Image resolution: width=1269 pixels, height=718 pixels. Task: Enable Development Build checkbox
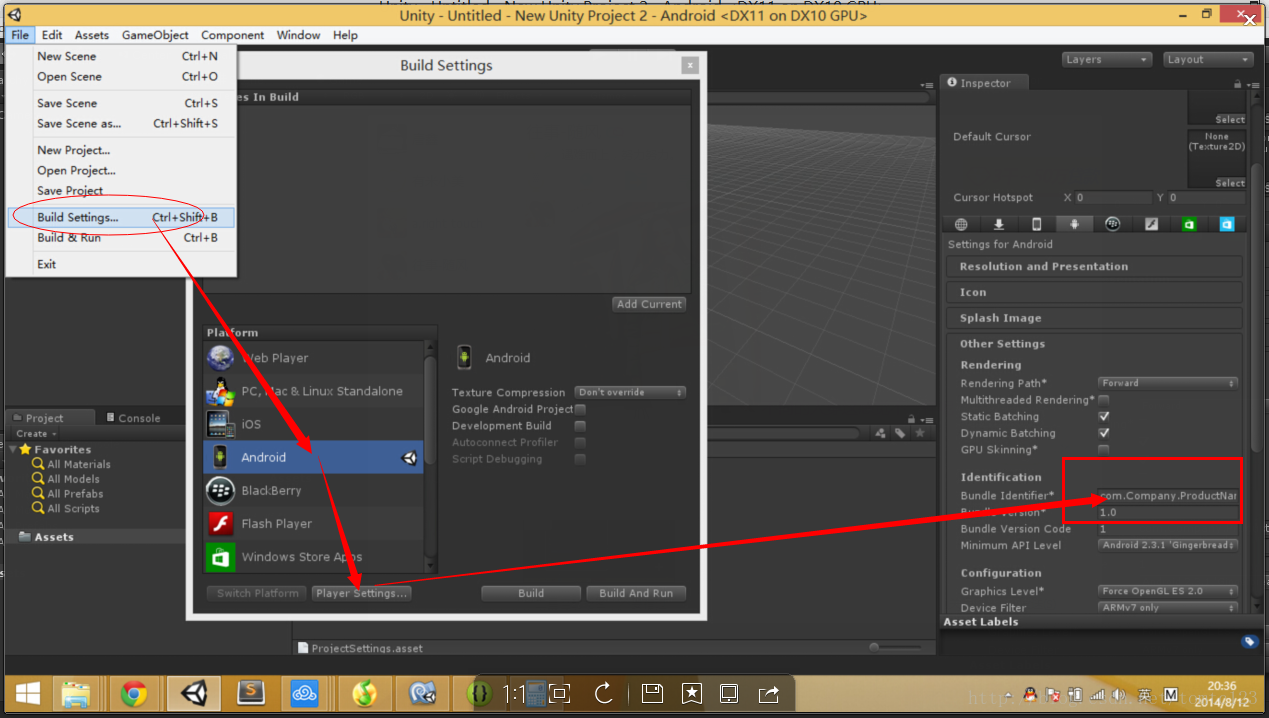[580, 426]
